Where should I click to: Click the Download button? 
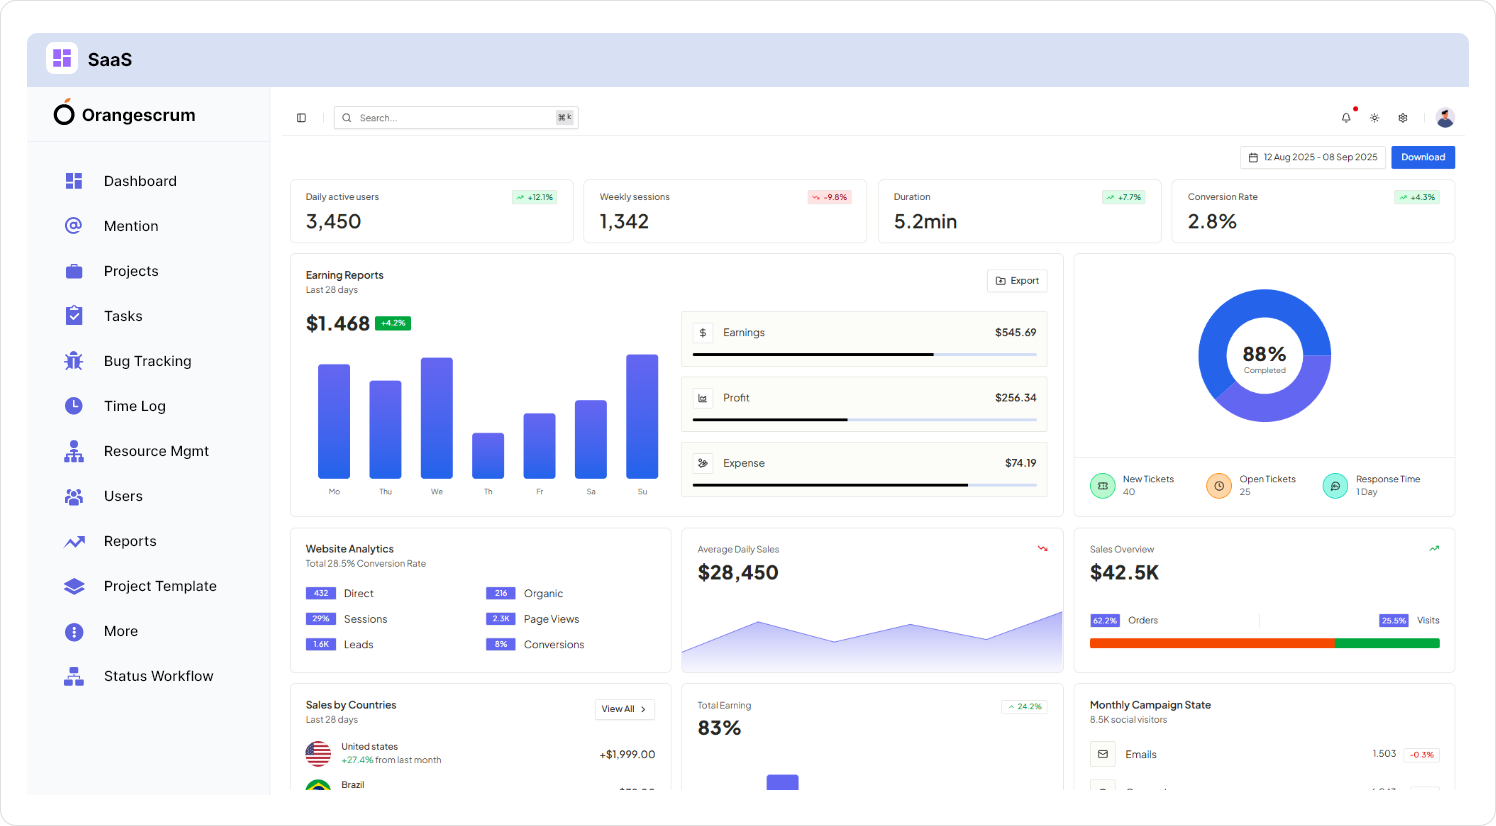click(1423, 157)
